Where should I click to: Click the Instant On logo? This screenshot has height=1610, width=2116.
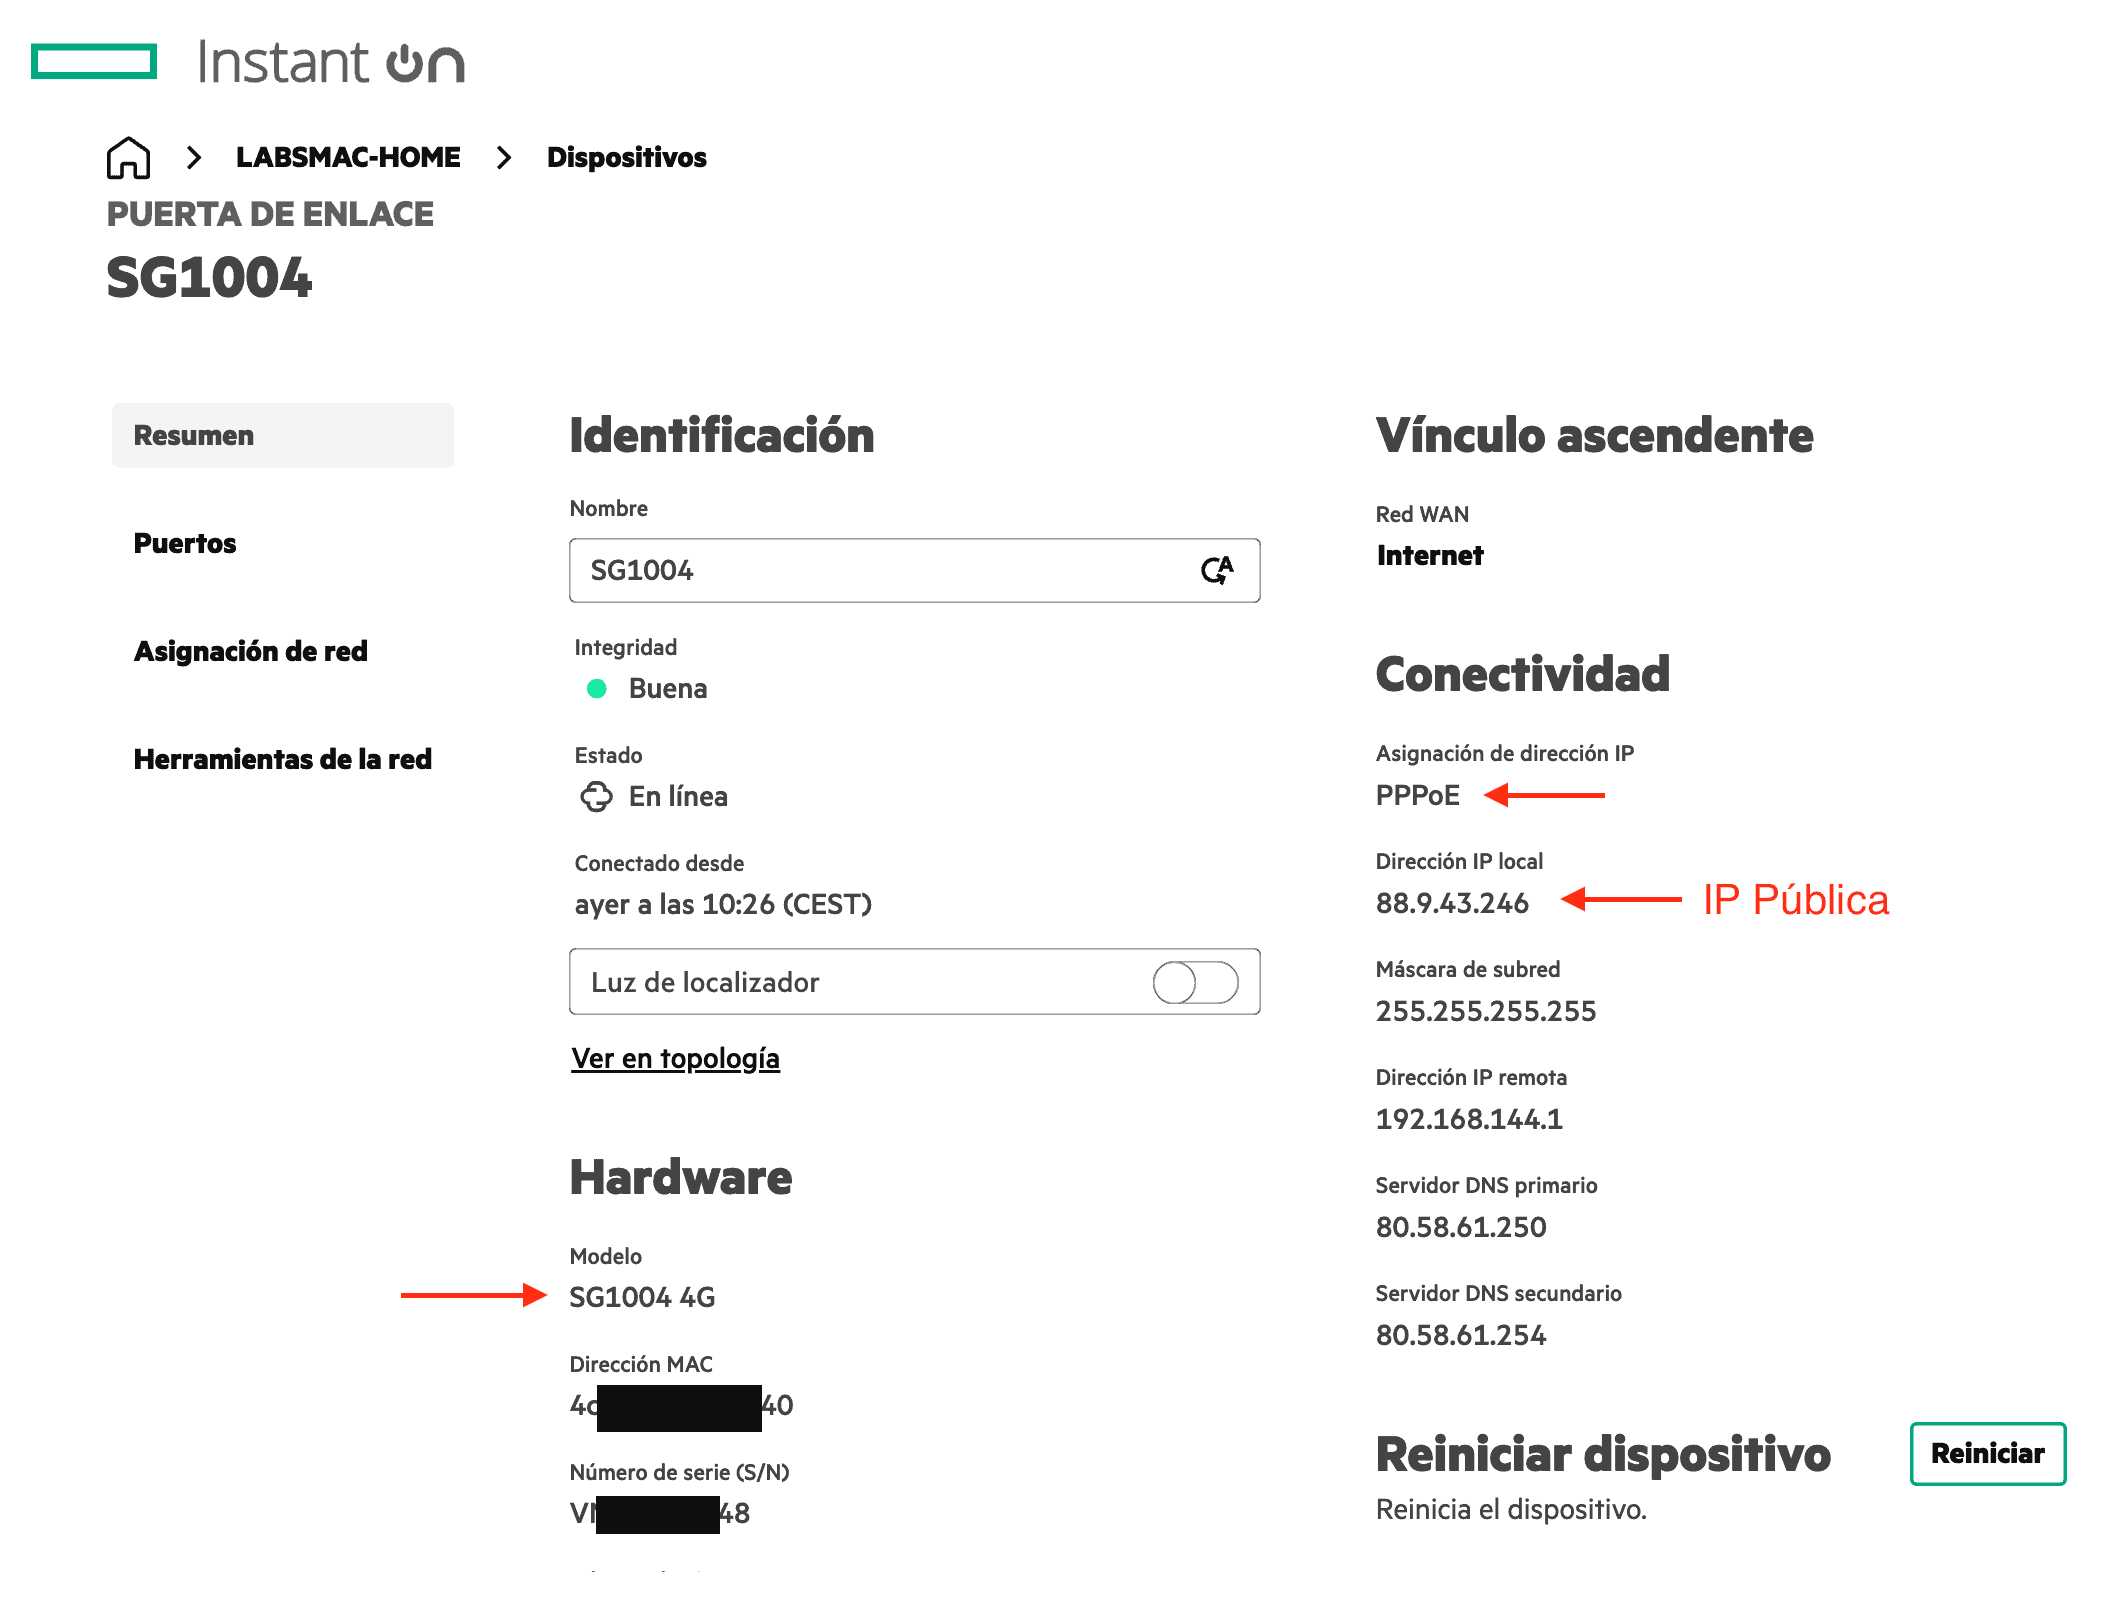[x=330, y=62]
